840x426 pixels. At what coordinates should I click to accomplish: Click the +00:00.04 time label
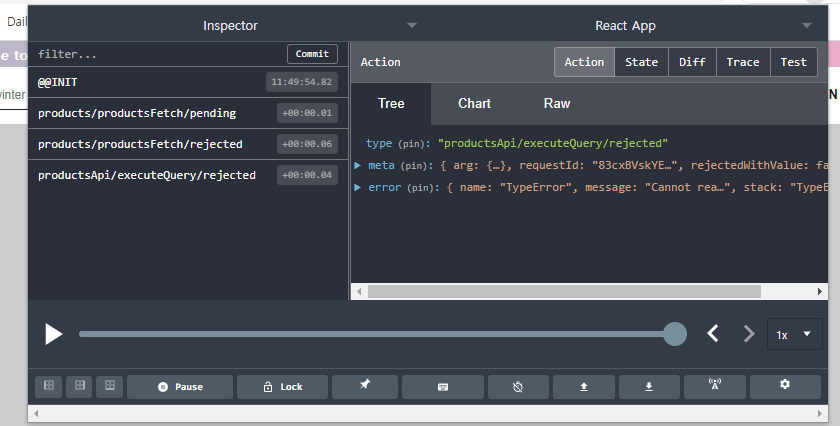coord(307,175)
